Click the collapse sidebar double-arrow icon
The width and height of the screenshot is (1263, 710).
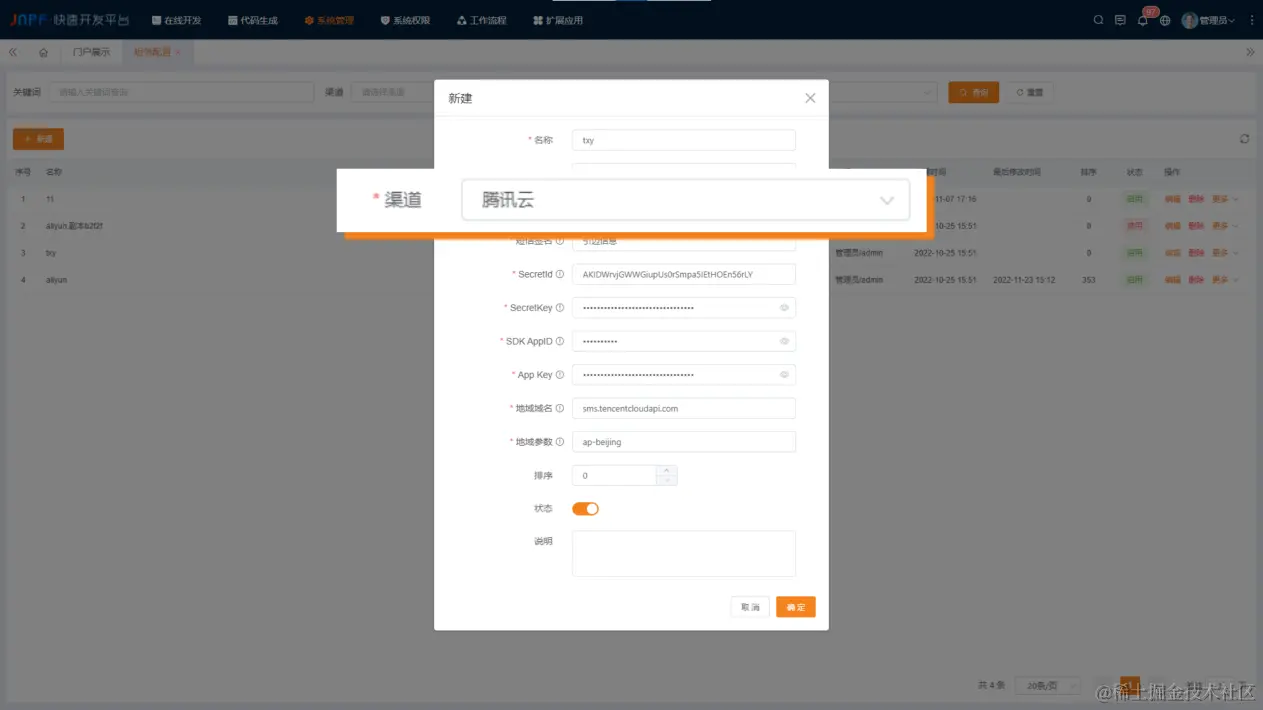(x=13, y=52)
